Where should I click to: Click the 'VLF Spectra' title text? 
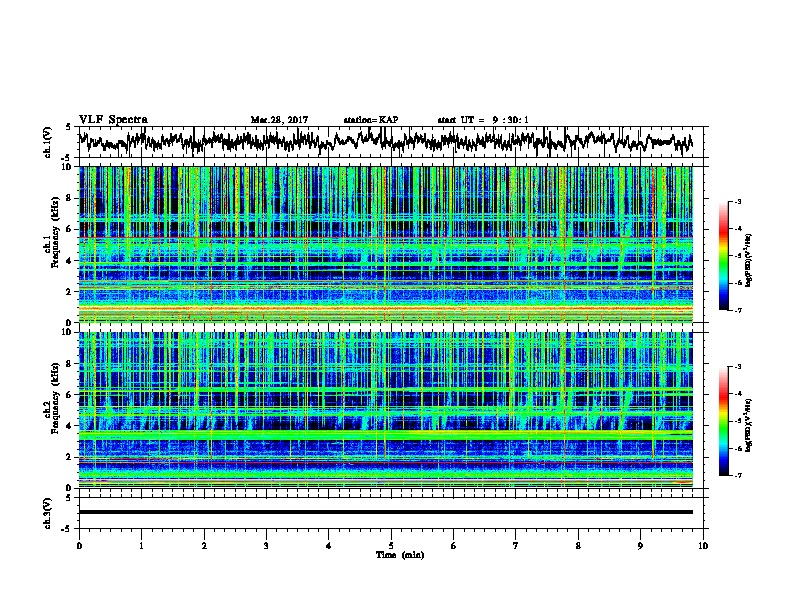(x=113, y=120)
